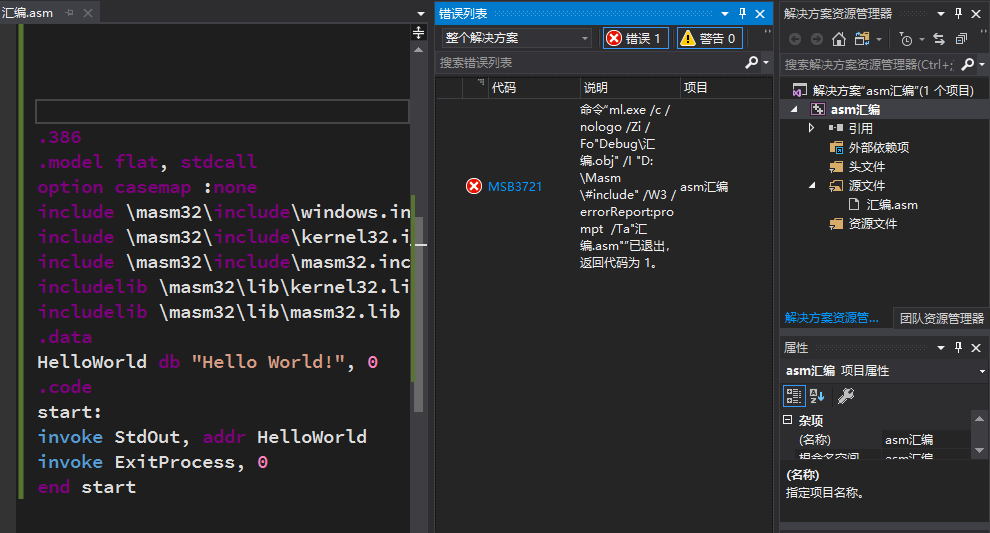The image size is (990, 533).
Task: Sort by the 说明 column header
Action: (x=629, y=87)
